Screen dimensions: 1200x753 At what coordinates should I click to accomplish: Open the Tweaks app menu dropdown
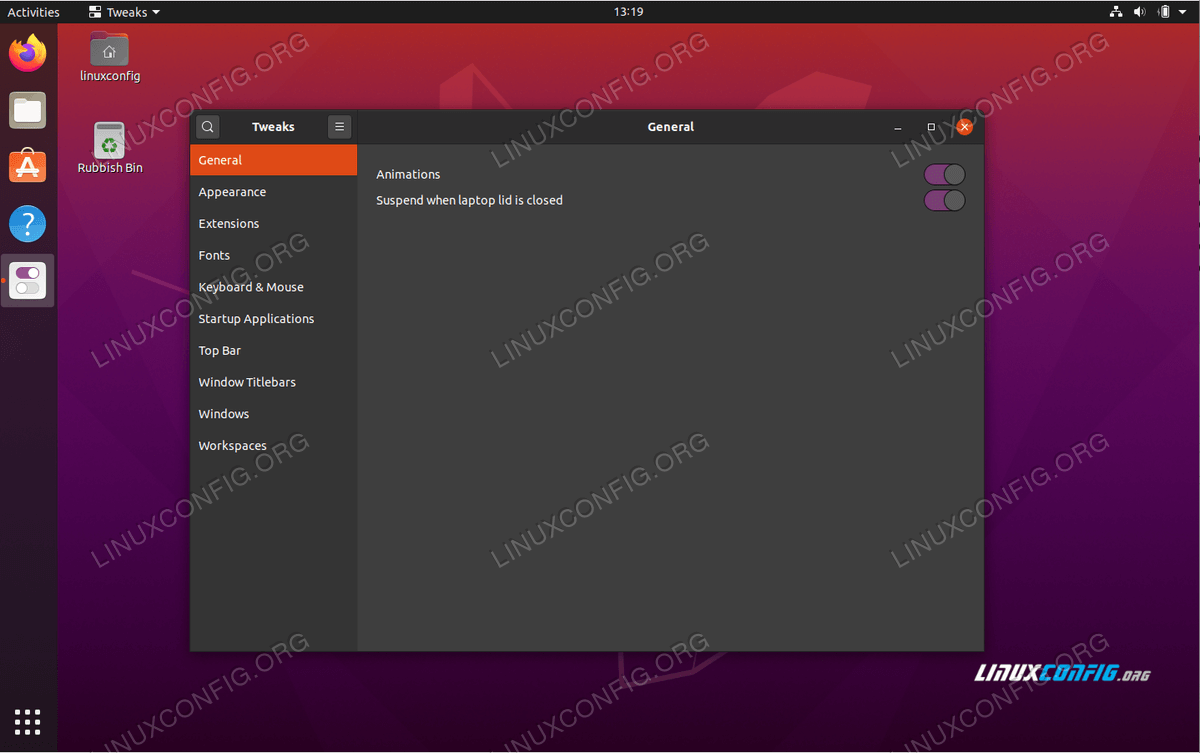pos(124,12)
